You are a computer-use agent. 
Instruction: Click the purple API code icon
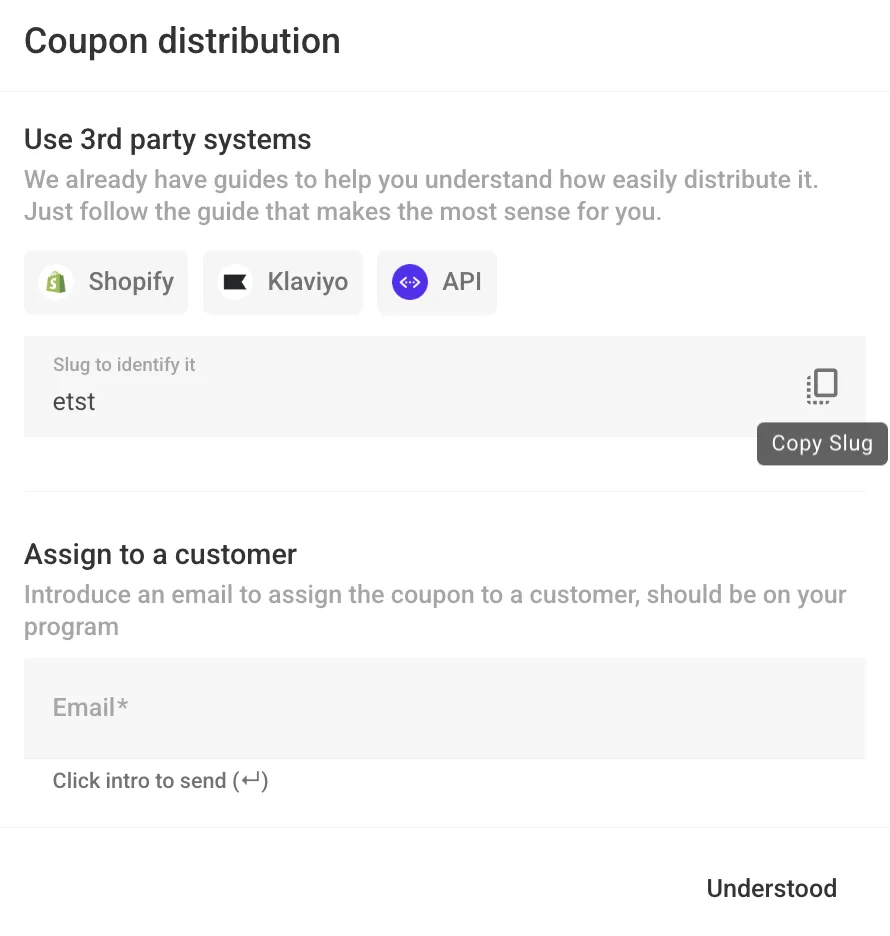tap(410, 283)
